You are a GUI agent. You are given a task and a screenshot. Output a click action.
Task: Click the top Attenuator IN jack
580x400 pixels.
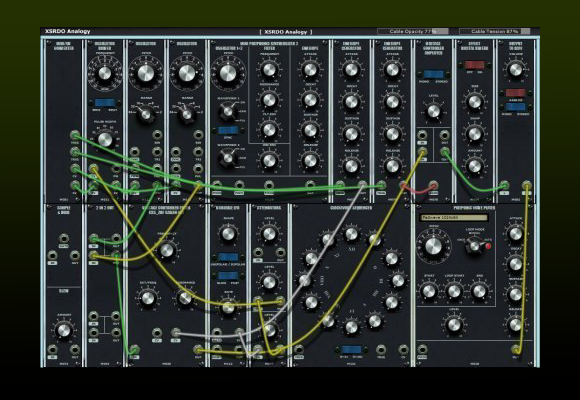click(258, 252)
